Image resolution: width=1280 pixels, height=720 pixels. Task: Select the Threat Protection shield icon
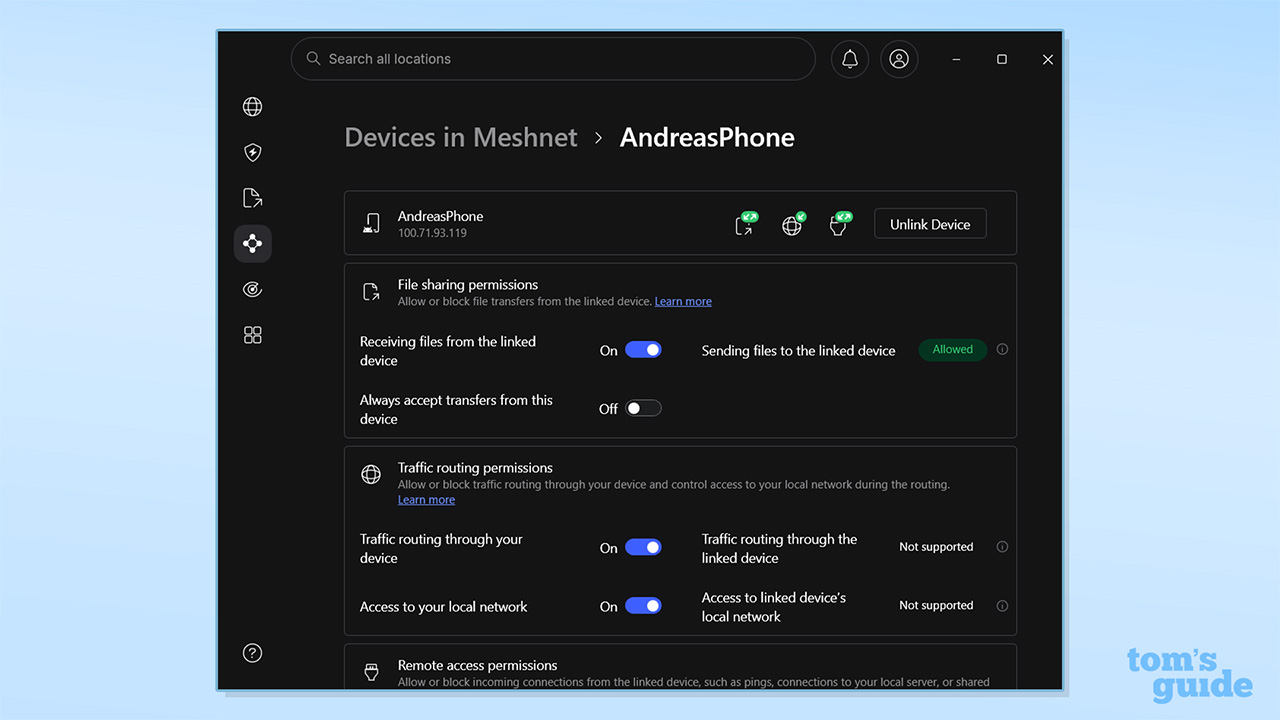(x=252, y=152)
